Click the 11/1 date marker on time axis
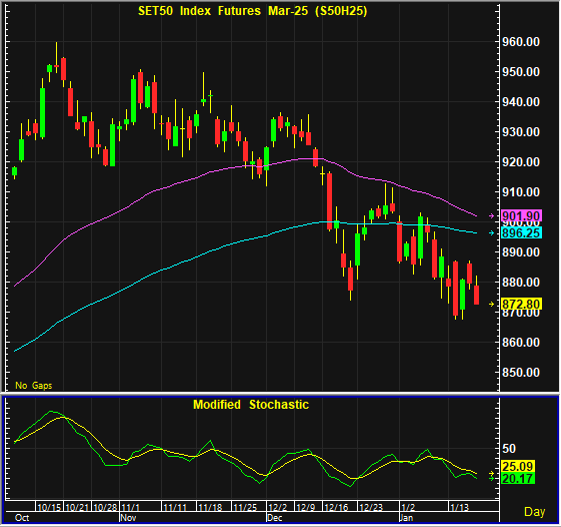The height and width of the screenshot is (527, 561). tap(131, 507)
